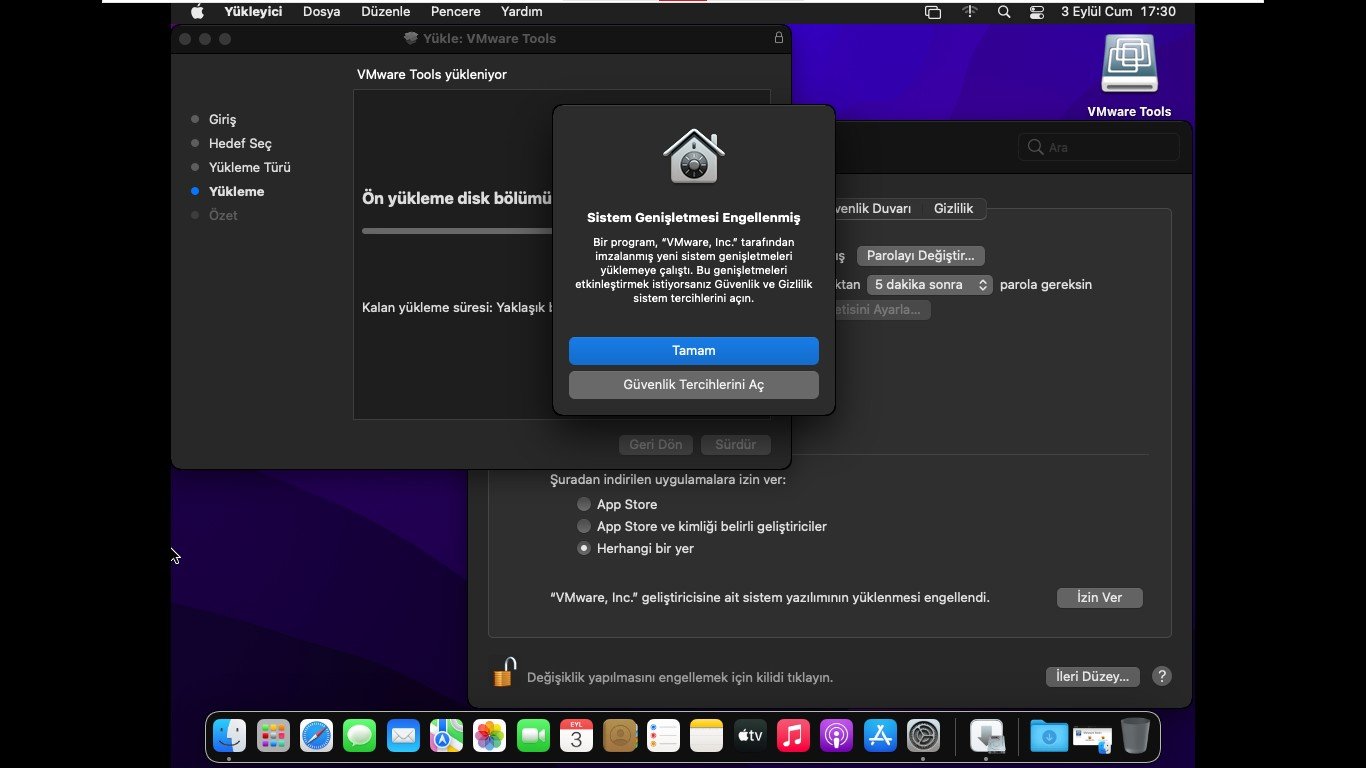Click the Giriş step in installer sidebar
Image resolution: width=1366 pixels, height=768 pixels.
pyautogui.click(x=222, y=119)
